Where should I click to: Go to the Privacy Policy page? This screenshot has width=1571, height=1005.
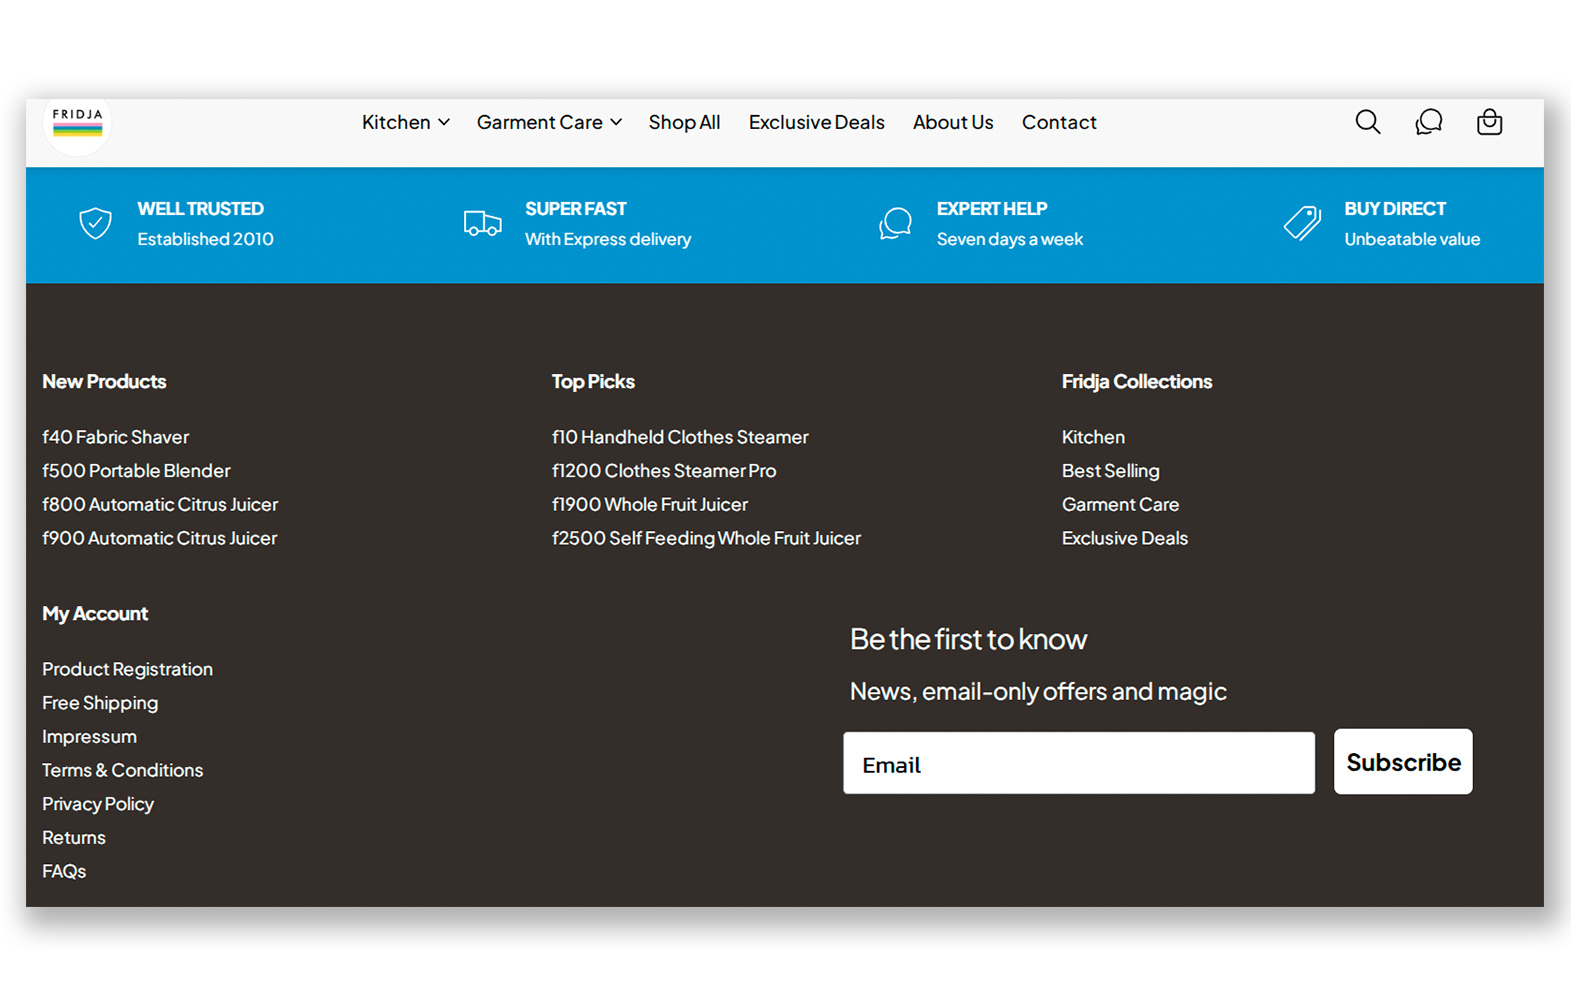pyautogui.click(x=98, y=804)
